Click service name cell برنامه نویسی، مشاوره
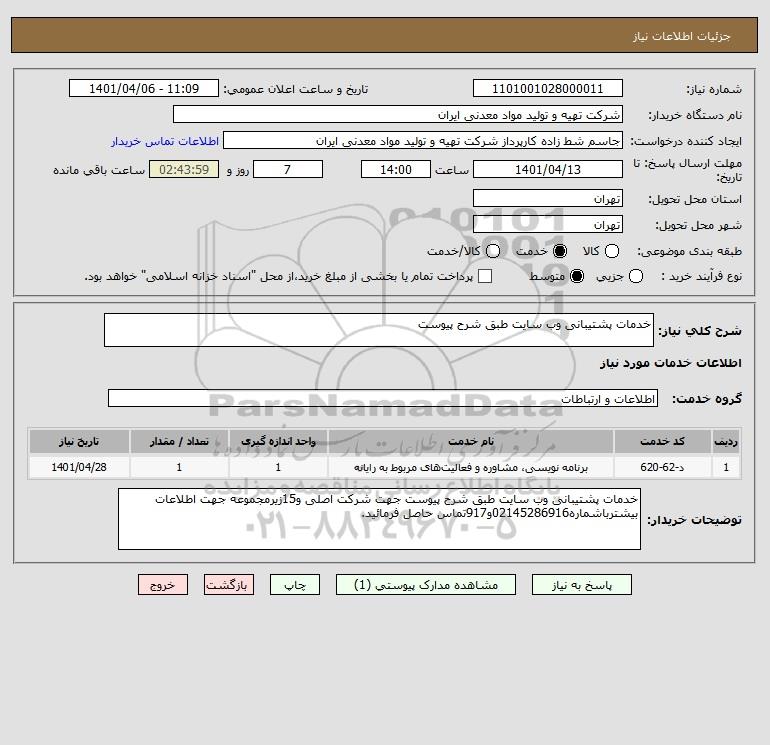Screen dimensions: 770x745 click(470, 468)
